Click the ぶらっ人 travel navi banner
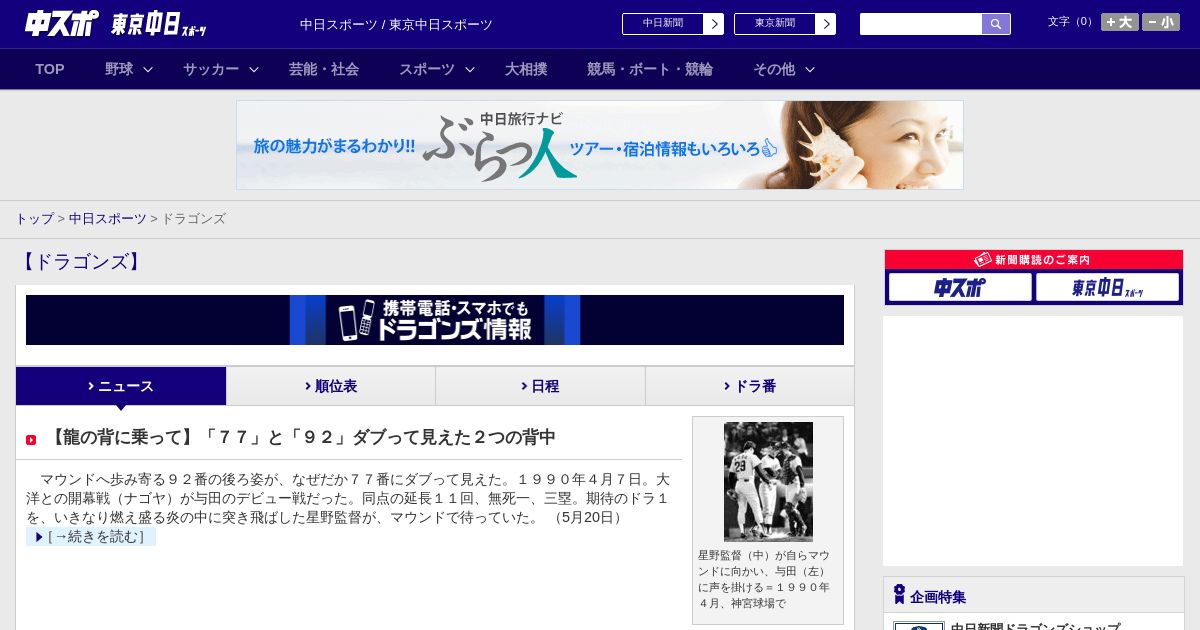The height and width of the screenshot is (630, 1200). (x=600, y=145)
